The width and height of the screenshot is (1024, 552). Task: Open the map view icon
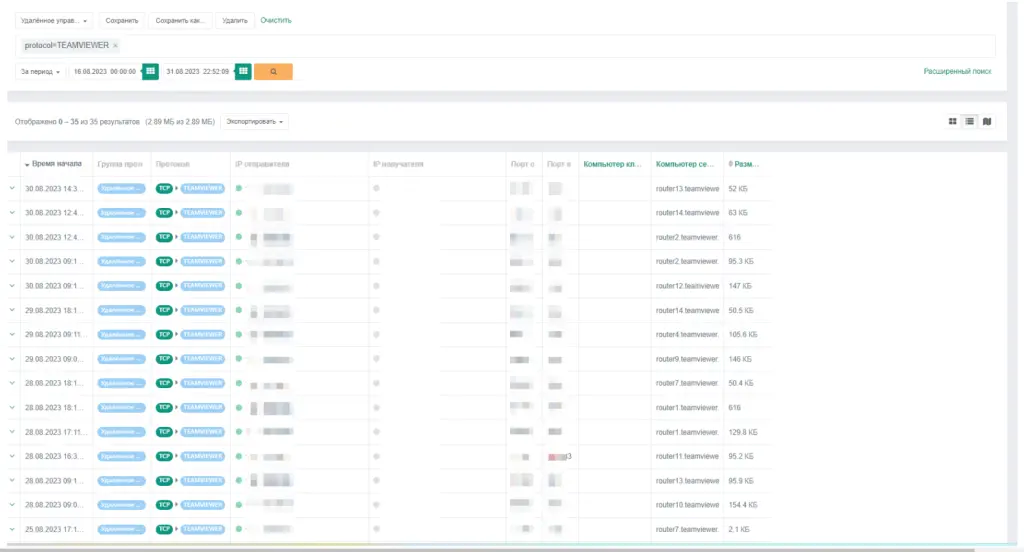[987, 122]
